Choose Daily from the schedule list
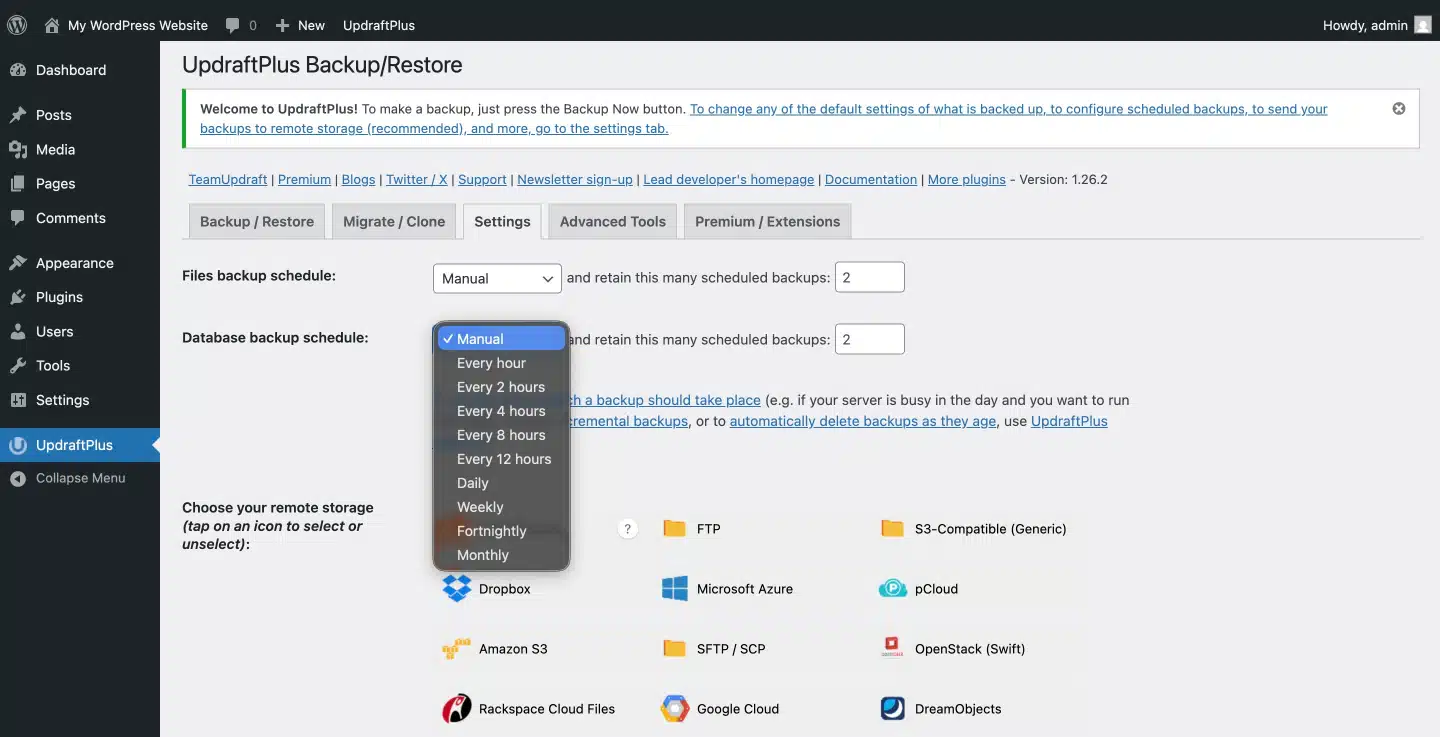 point(501,483)
